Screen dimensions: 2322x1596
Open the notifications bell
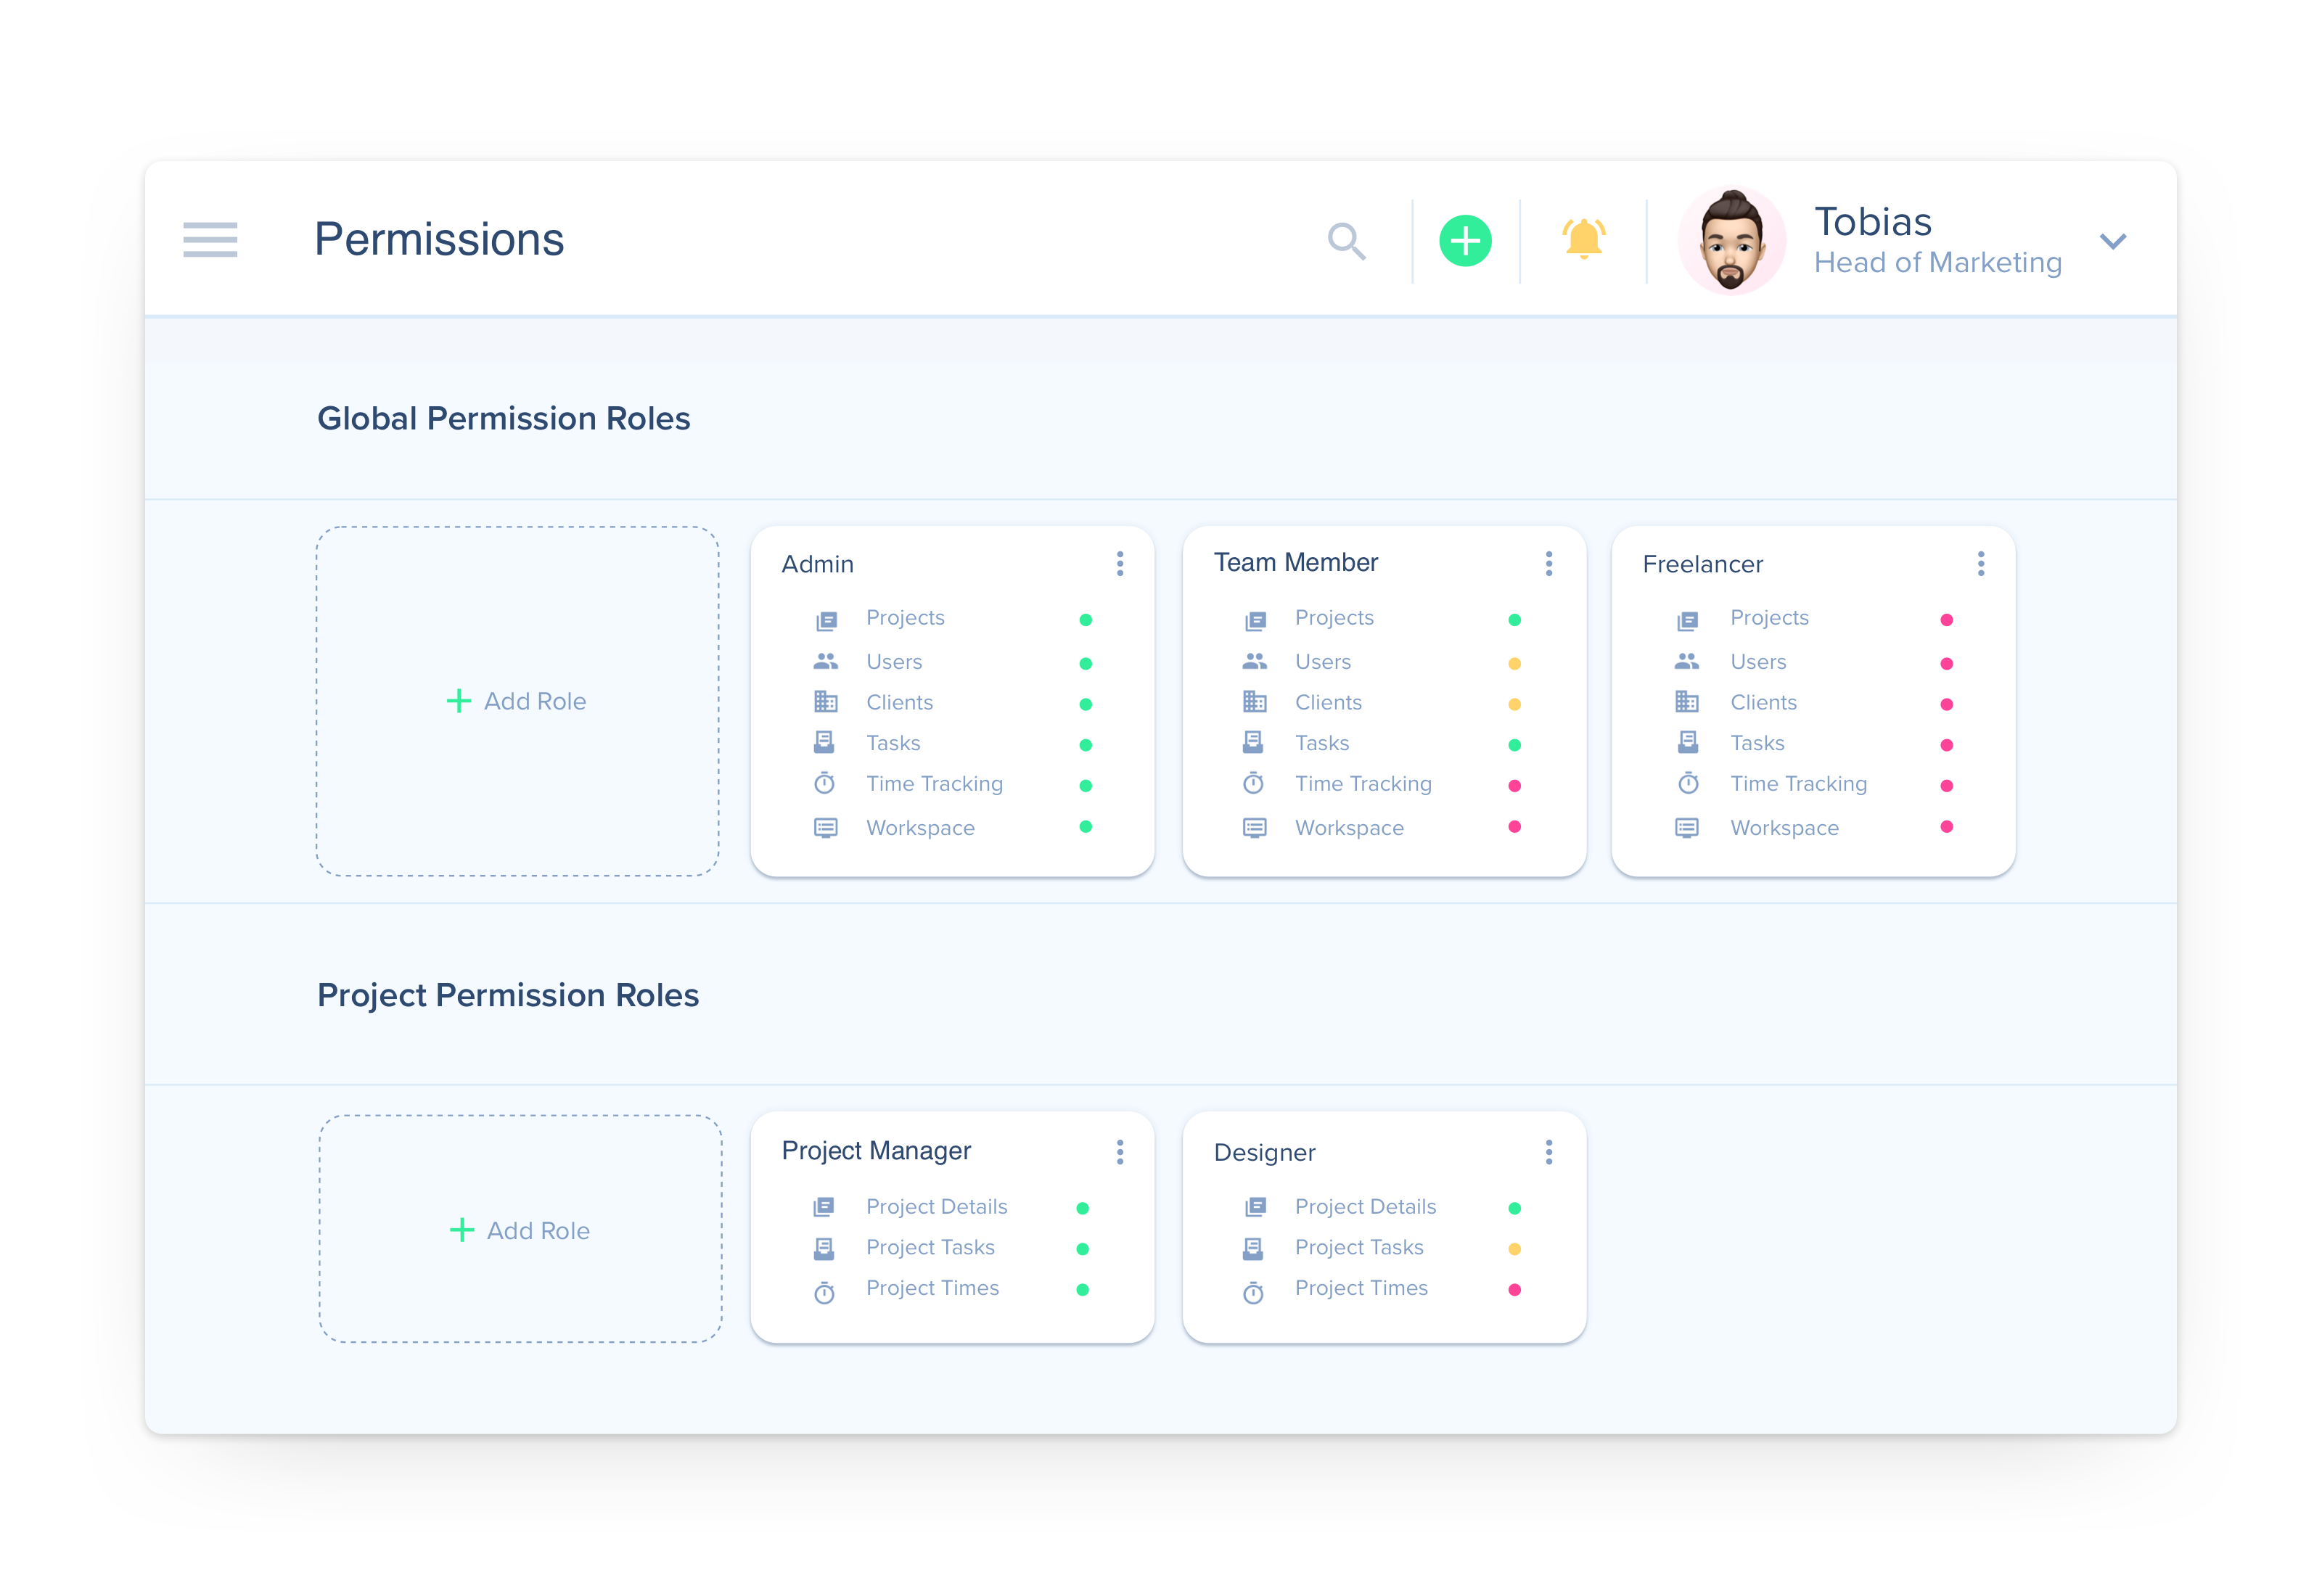(1584, 240)
